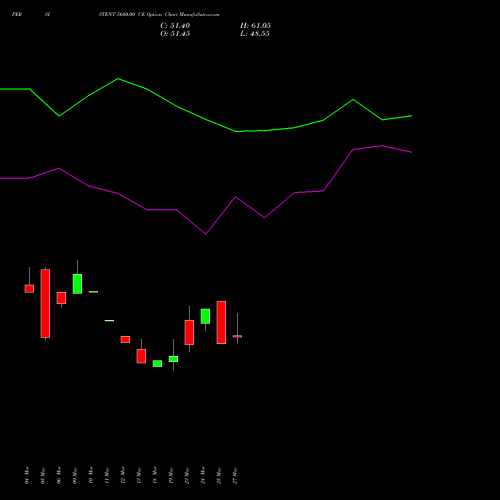The height and width of the screenshot is (500, 500).
Task: Click the open value O: 51.45
Action: (175, 34)
